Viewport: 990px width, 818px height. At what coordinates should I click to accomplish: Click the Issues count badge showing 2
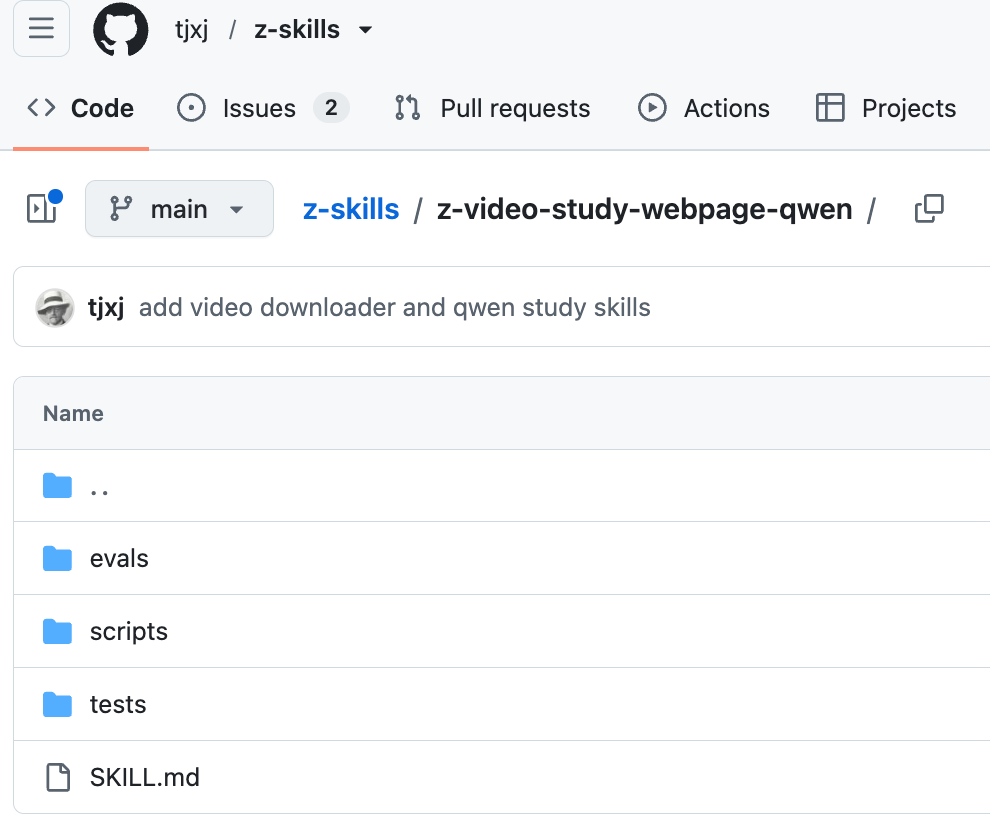coord(331,108)
